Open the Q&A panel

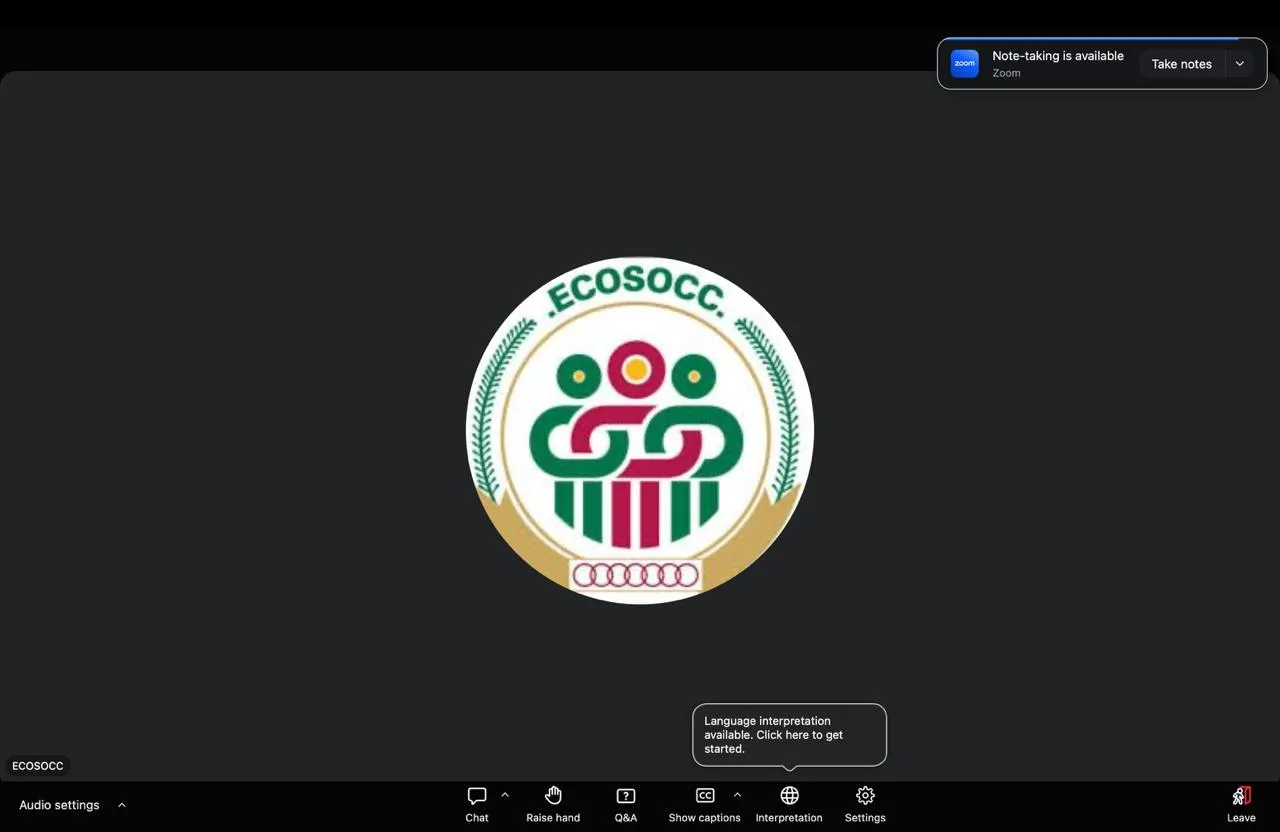click(626, 804)
